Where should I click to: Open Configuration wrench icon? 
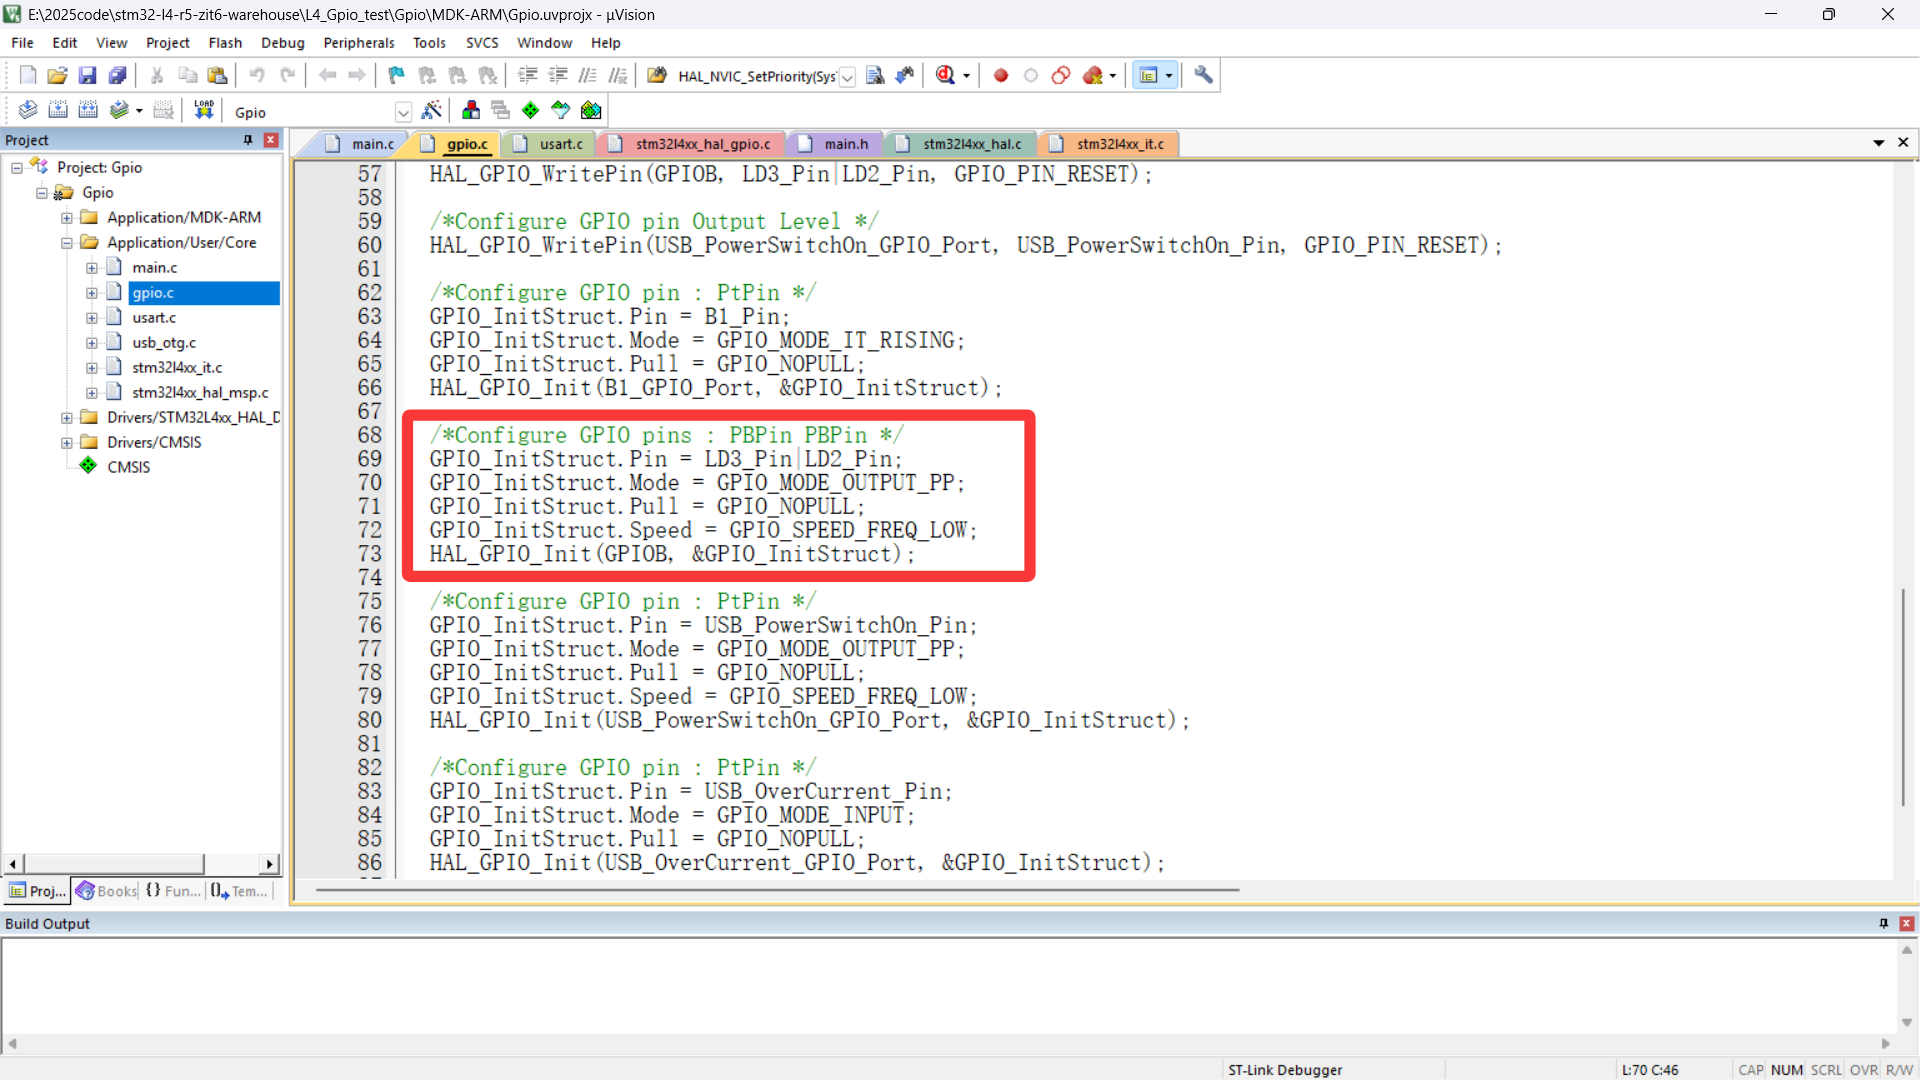1203,75
